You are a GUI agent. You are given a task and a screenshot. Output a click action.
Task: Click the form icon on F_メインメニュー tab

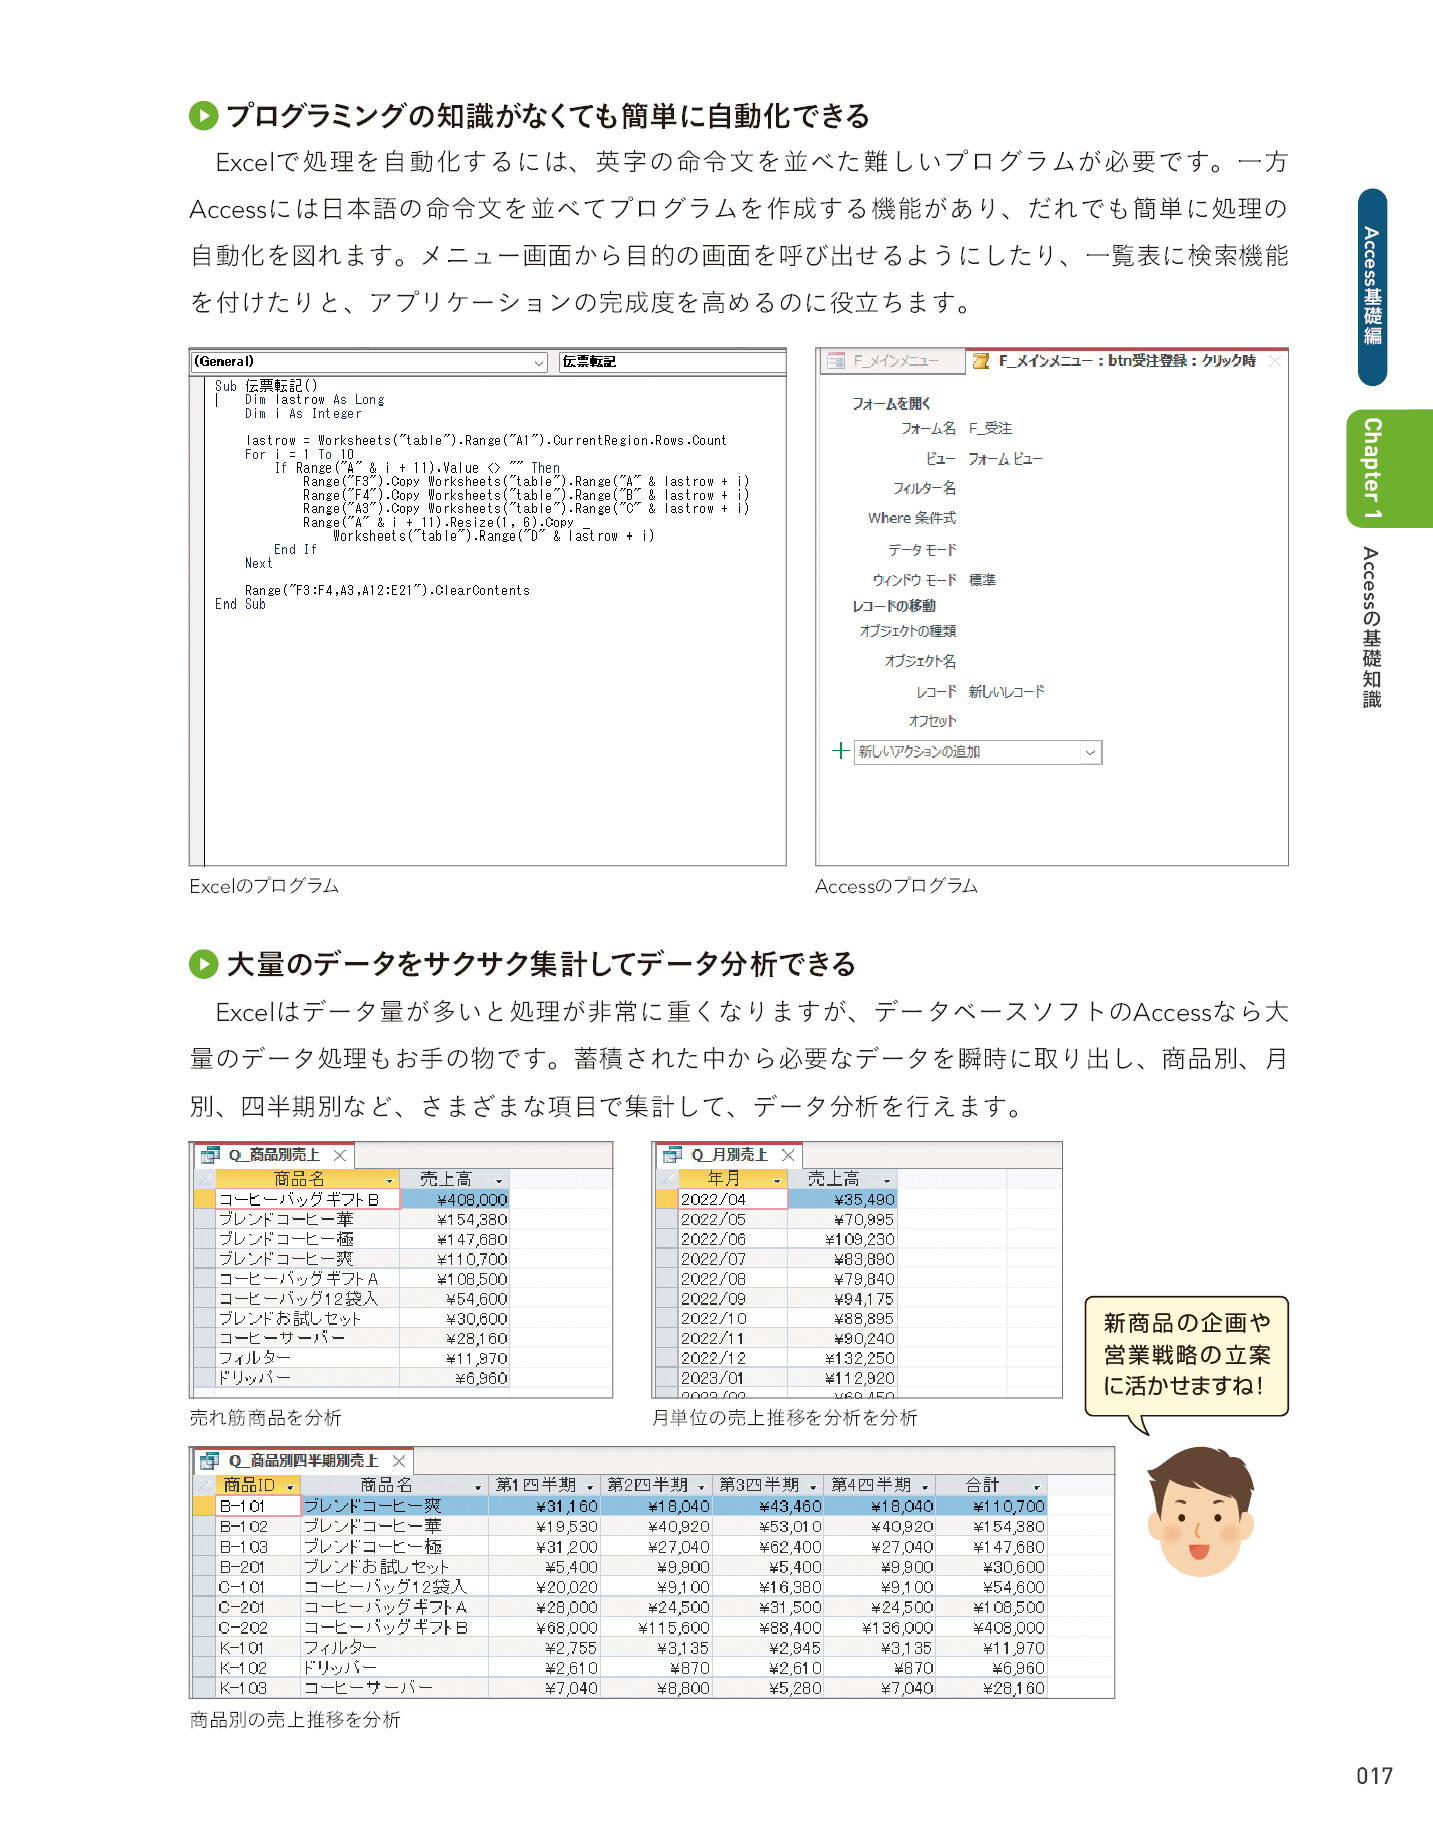pos(836,361)
